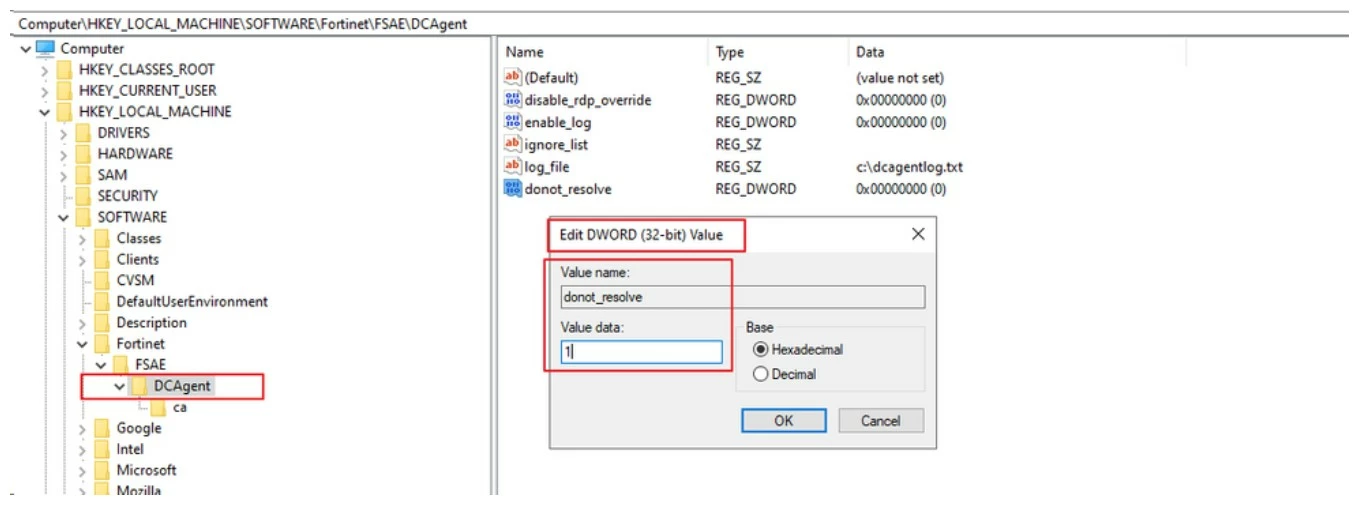Click the HKEY_CLASSES_ROOT folder icon
Screen dimensions: 1366x507
point(65,69)
